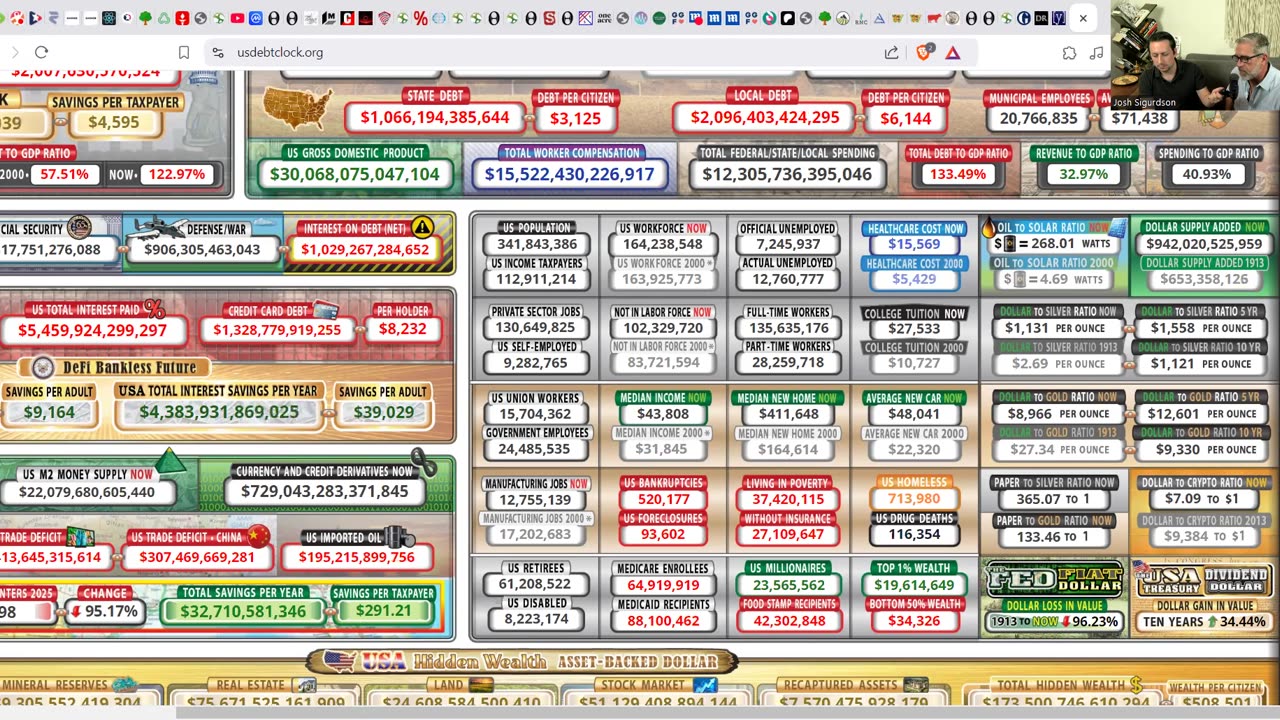Click the fighter jet icon by Defense/War

[161, 229]
